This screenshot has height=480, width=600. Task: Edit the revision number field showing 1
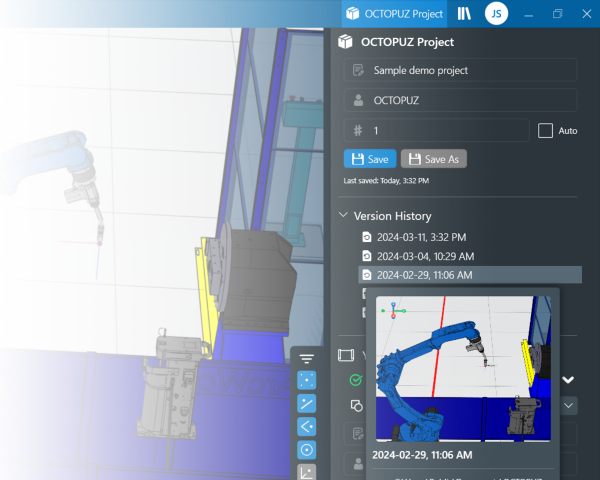tap(436, 131)
